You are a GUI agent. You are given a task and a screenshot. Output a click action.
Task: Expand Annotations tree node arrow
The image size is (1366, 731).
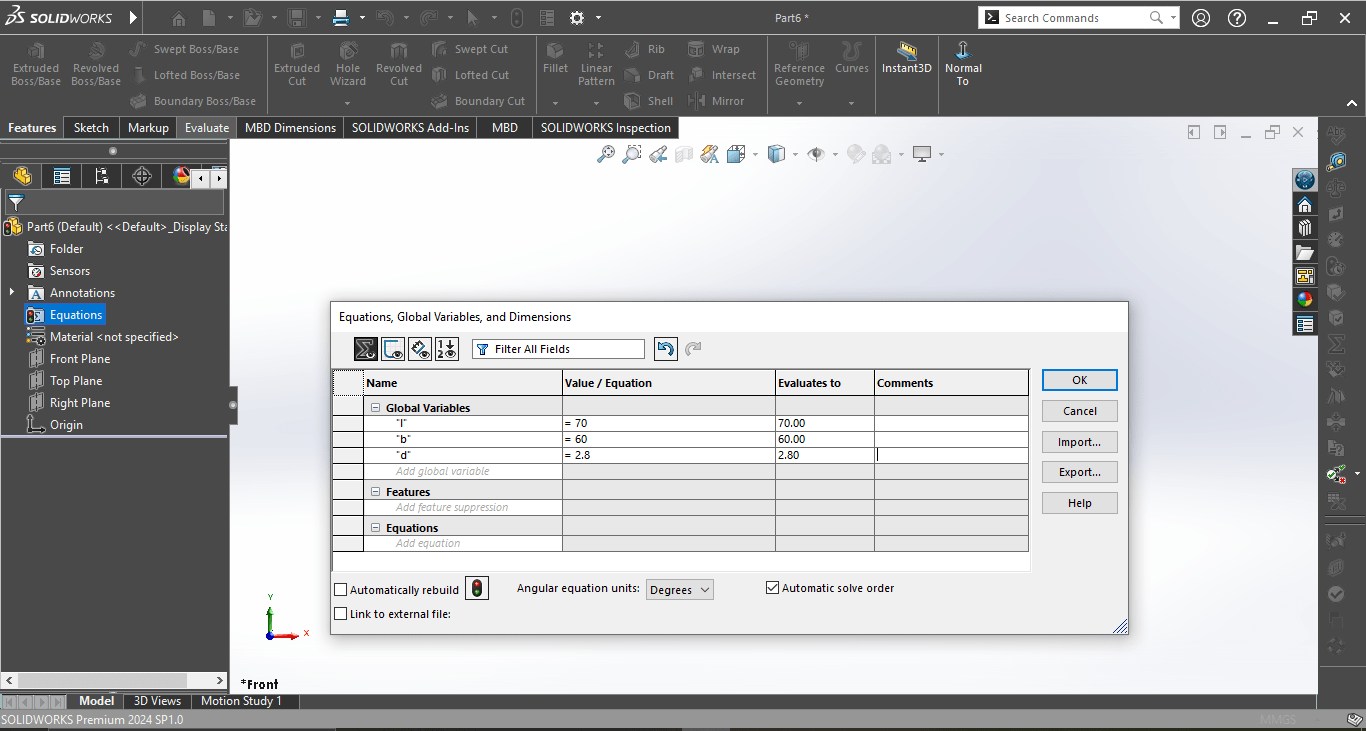12,292
